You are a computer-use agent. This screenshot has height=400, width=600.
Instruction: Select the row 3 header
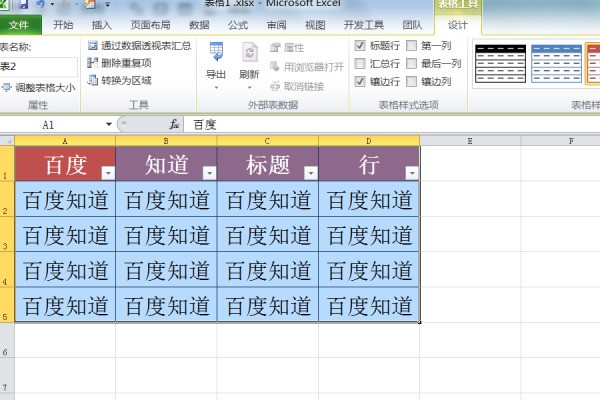pyautogui.click(x=7, y=237)
